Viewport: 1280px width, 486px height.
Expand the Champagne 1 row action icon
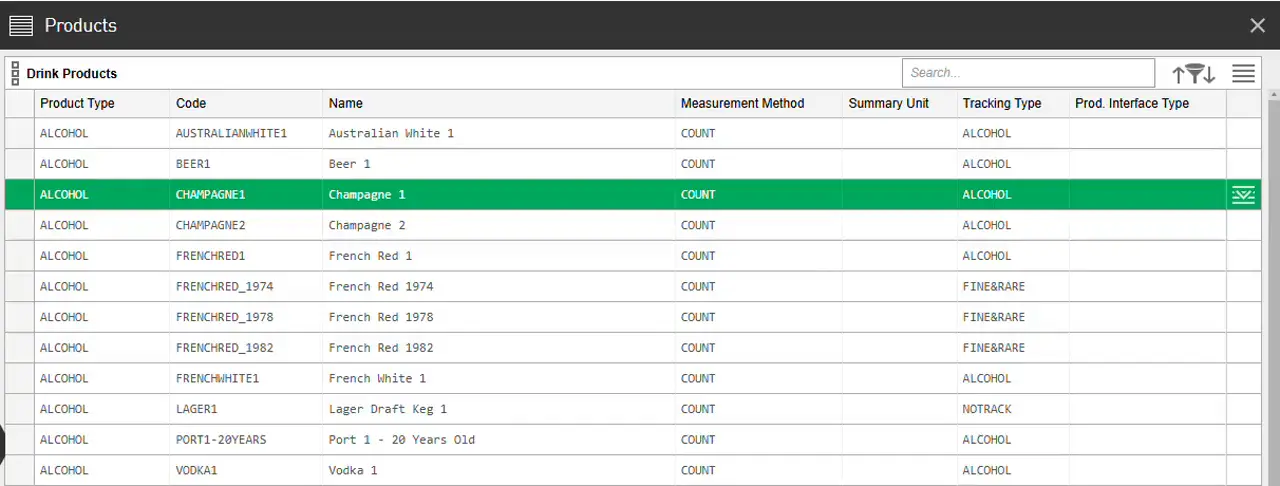tap(1243, 195)
